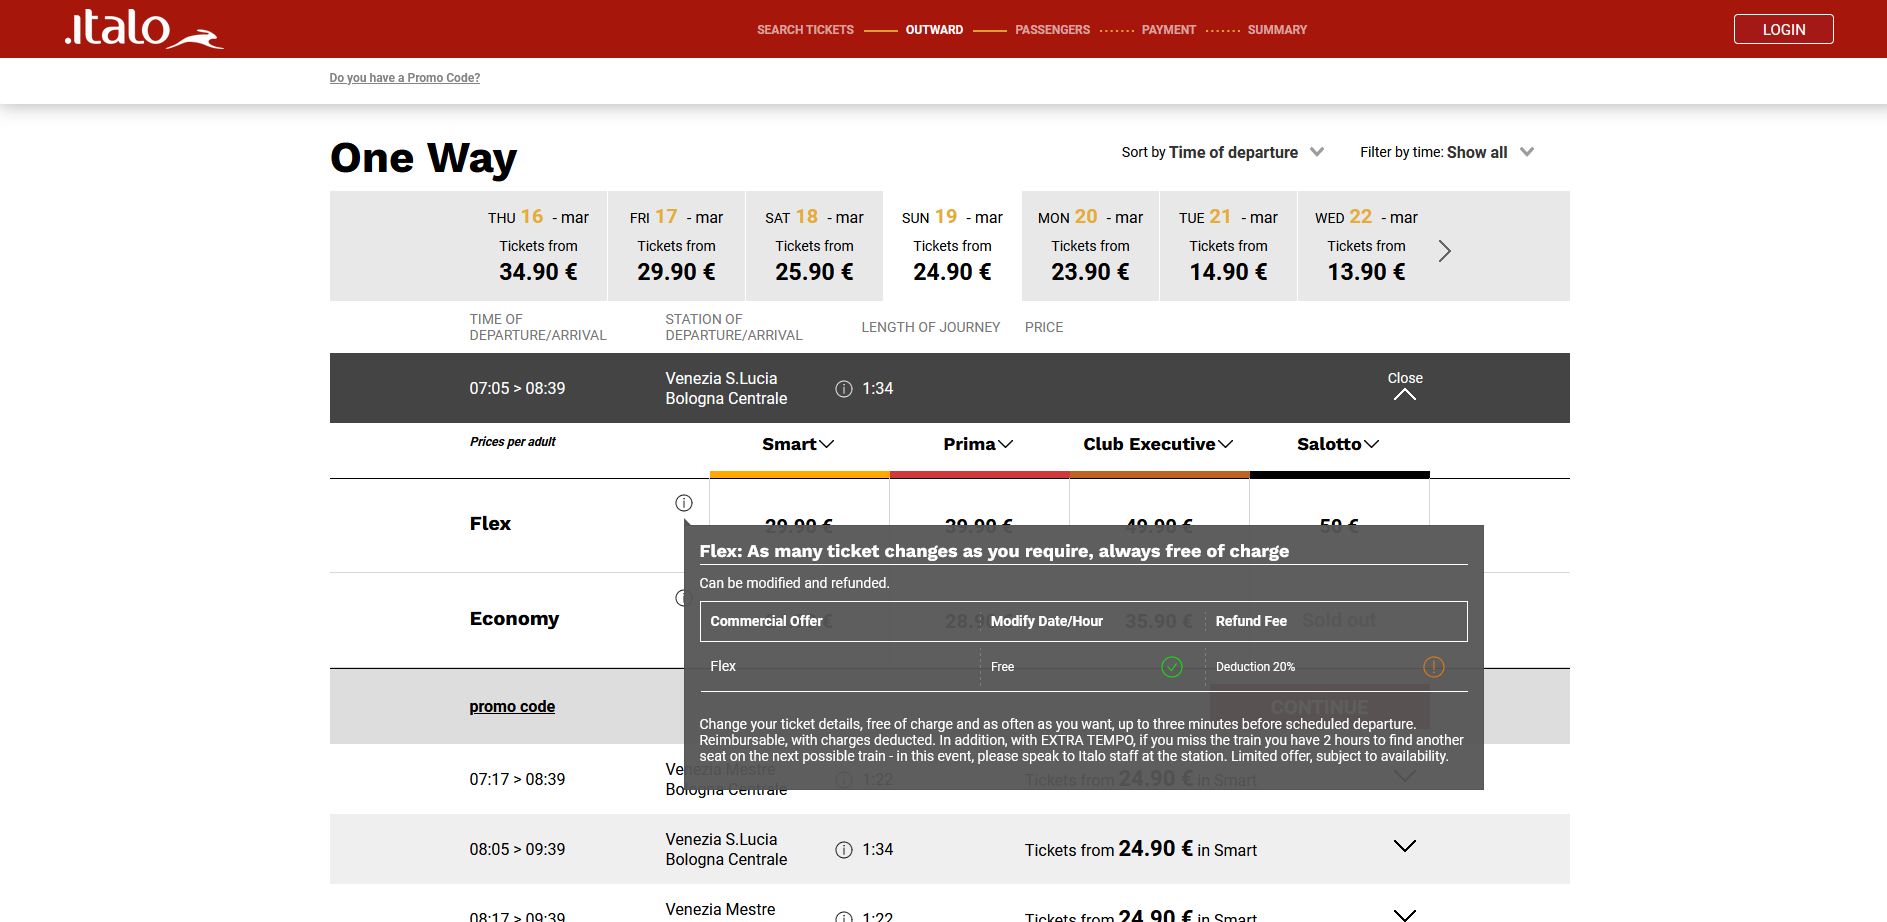
Task: Show next dates with right arrow
Action: pyautogui.click(x=1444, y=251)
